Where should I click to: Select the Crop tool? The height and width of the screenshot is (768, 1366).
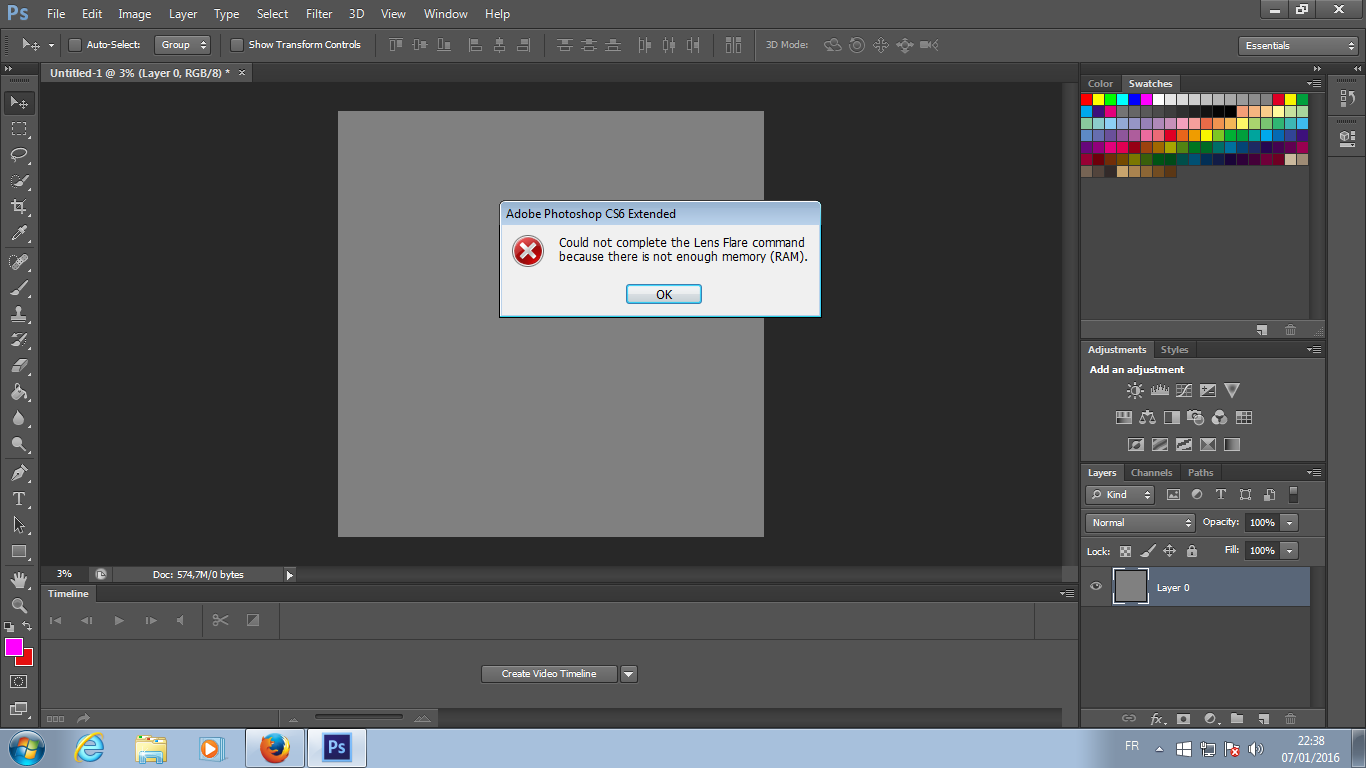[19, 207]
